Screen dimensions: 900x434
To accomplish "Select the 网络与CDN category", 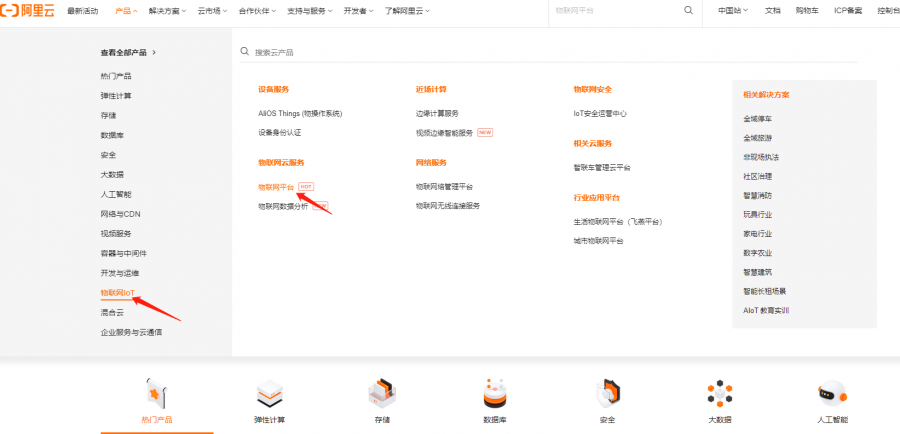I will [x=121, y=214].
